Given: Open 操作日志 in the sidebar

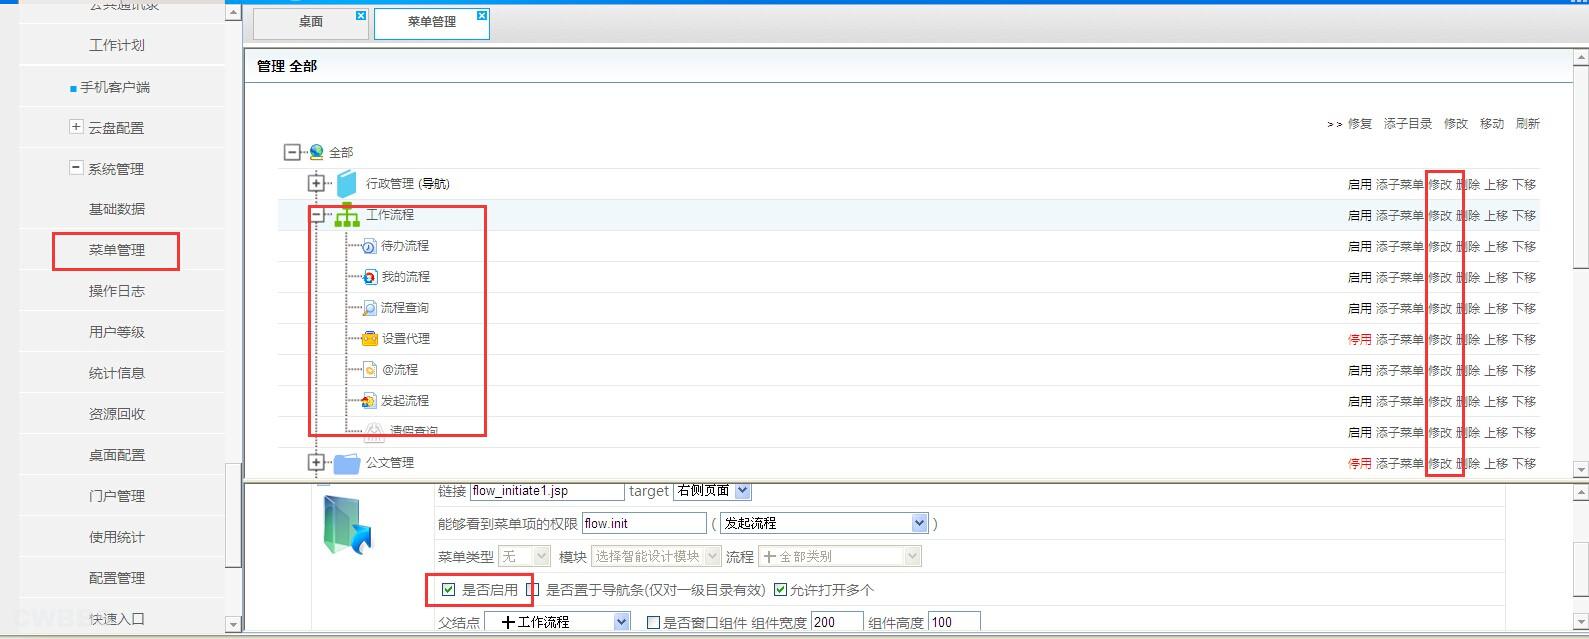Looking at the screenshot, I should pyautogui.click(x=117, y=291).
